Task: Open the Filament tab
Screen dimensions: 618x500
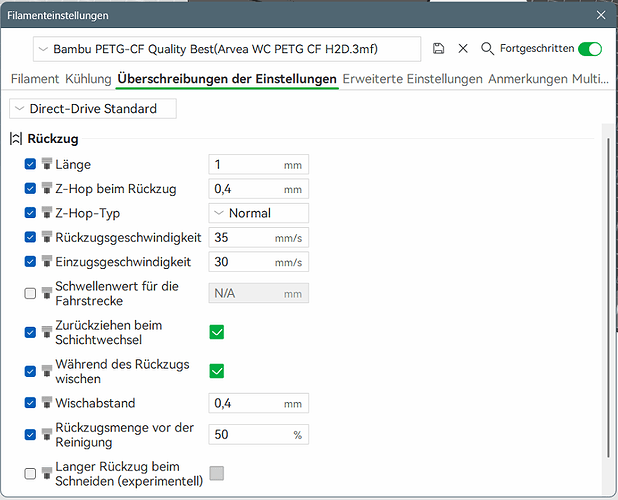Action: [x=35, y=79]
